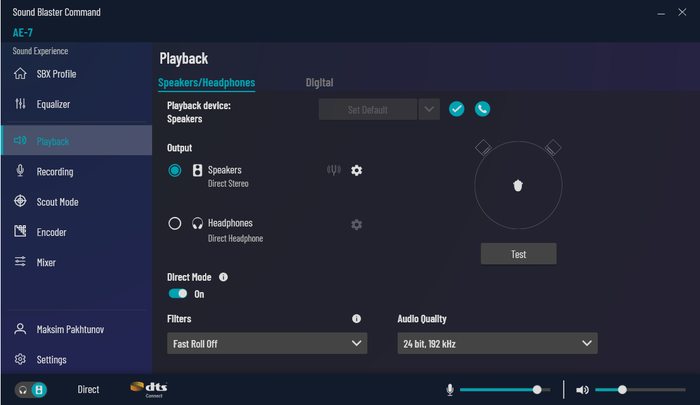Open the Equalizer sliders icon
This screenshot has height=405, width=700.
20,104
